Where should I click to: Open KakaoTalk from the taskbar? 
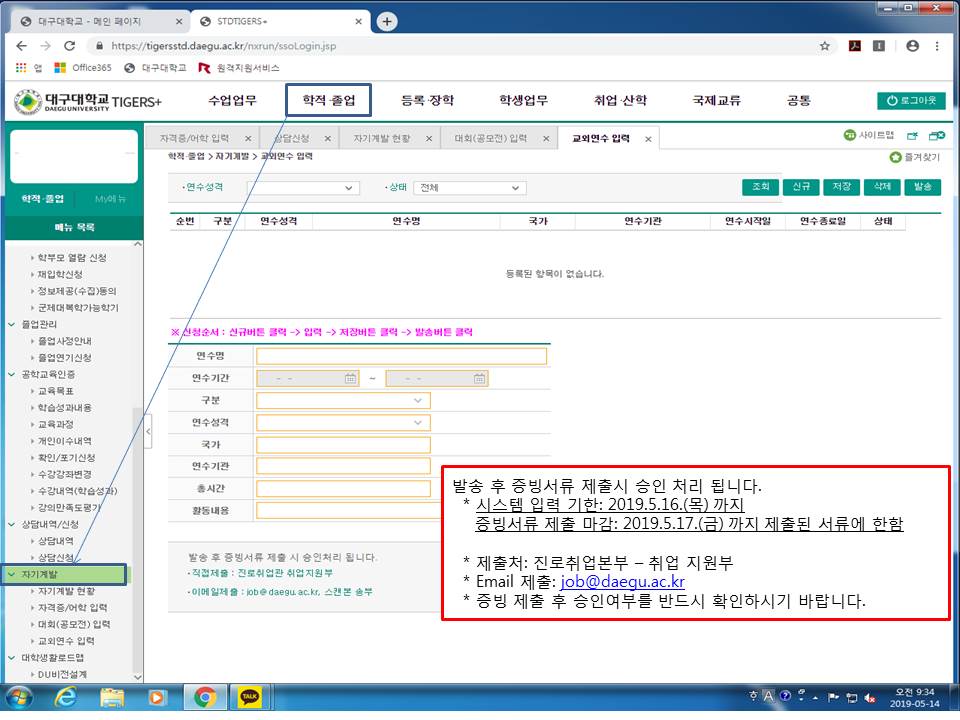(250, 697)
